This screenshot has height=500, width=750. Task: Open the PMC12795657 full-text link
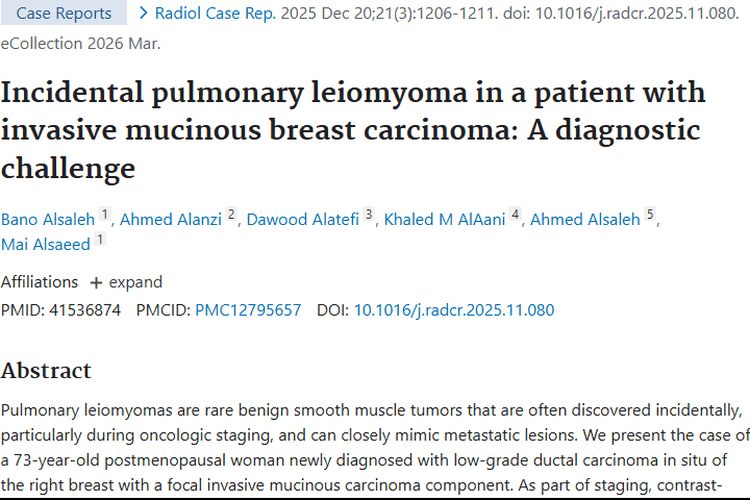248,310
